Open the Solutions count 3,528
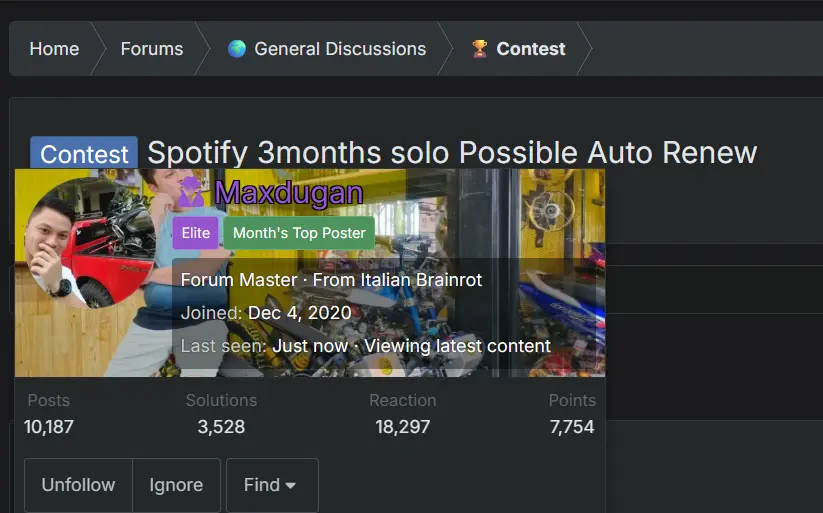The image size is (823, 513). click(221, 427)
